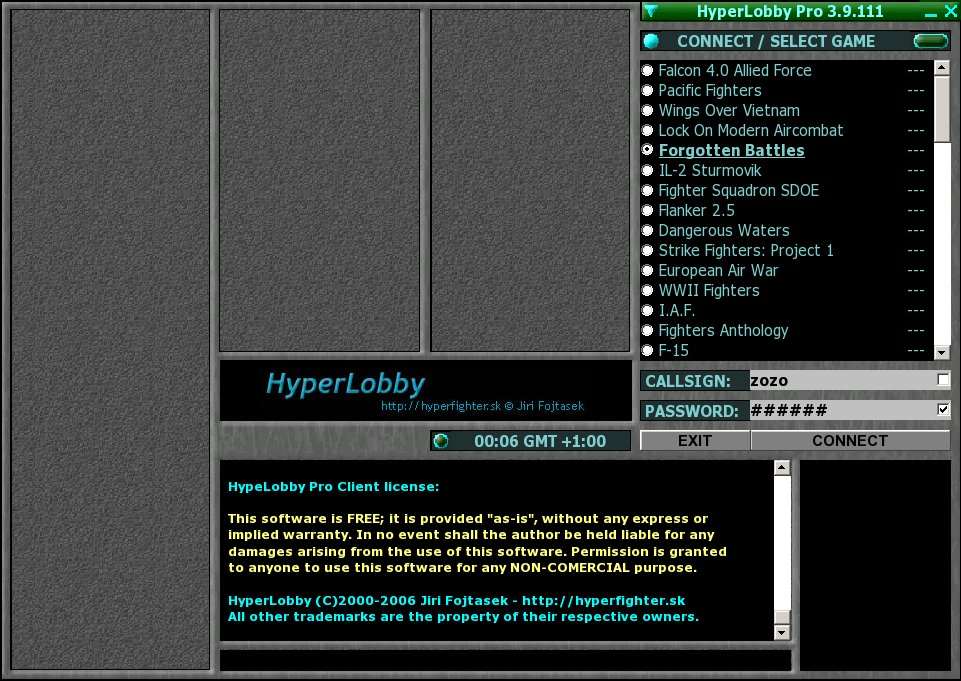Select the Strike Fighters: Project 1 radio button
Viewport: 961px width, 681px height.
coord(647,251)
